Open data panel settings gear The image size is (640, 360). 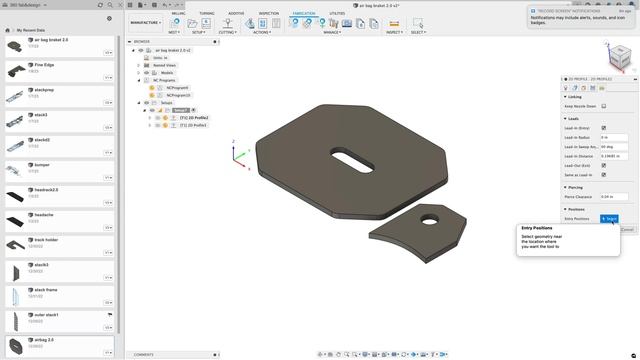coord(109,18)
